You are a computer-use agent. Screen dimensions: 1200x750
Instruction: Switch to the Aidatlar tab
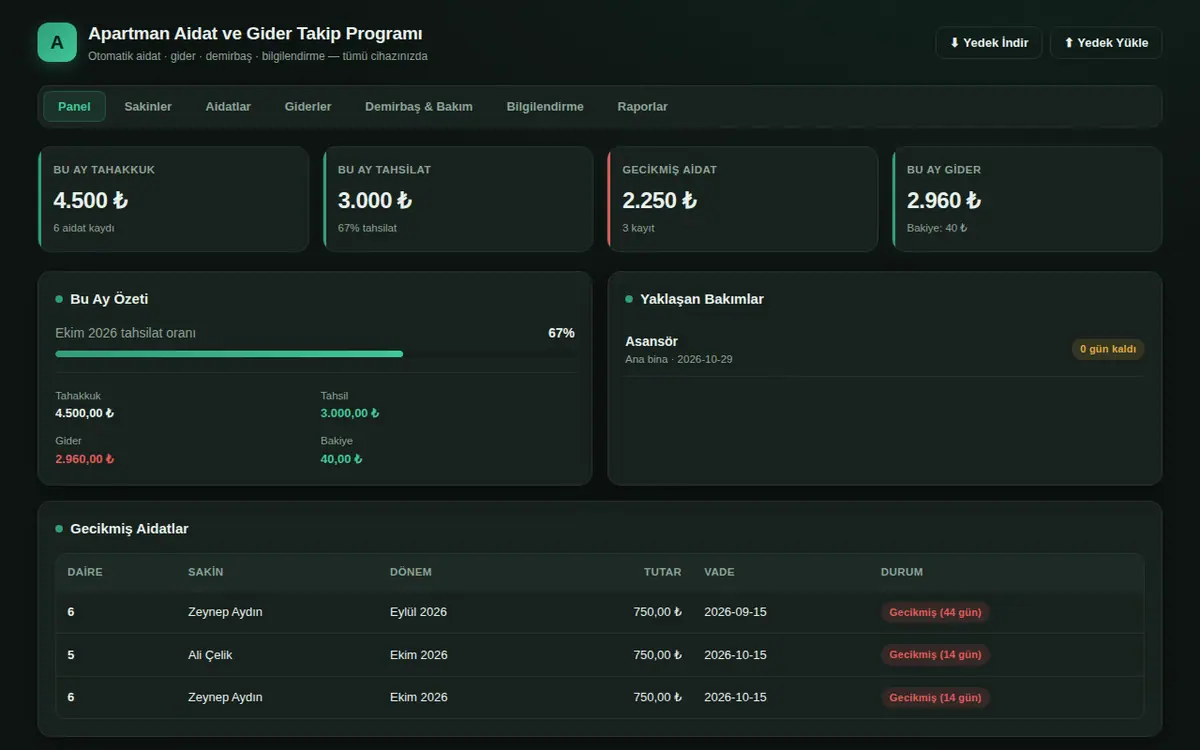point(228,106)
